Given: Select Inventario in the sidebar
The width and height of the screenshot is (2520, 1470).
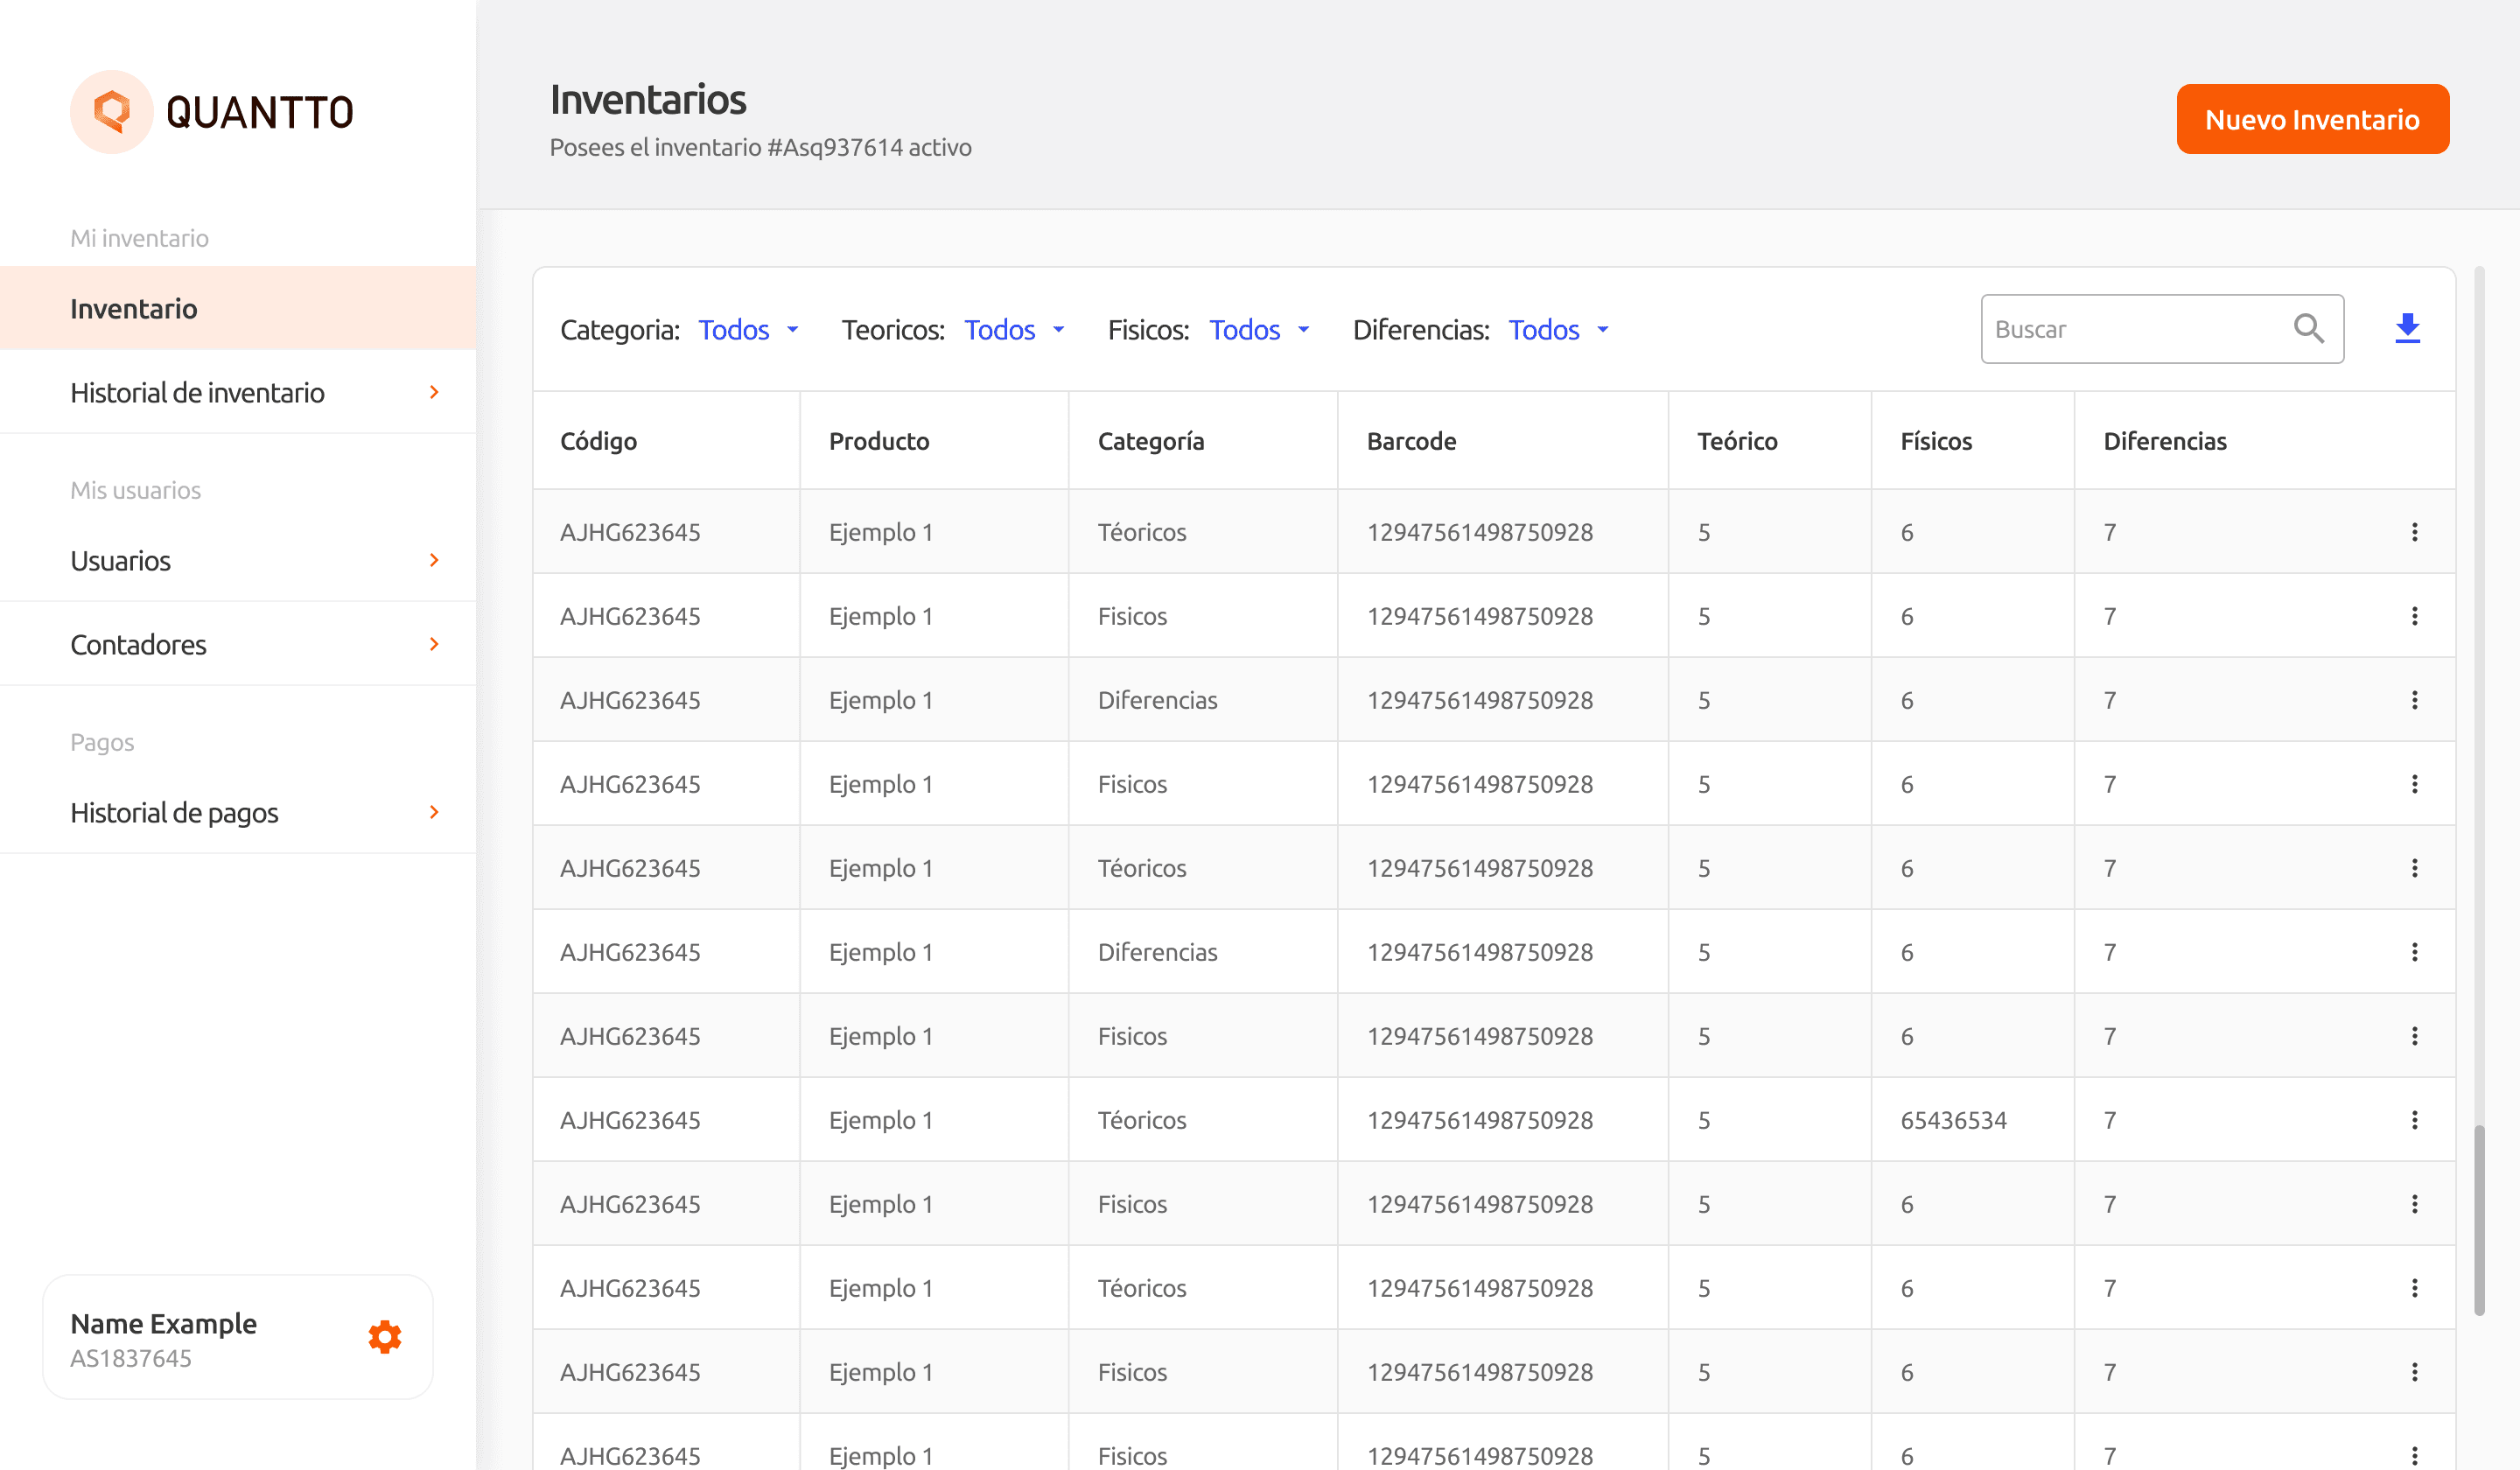Looking at the screenshot, I should tap(134, 308).
